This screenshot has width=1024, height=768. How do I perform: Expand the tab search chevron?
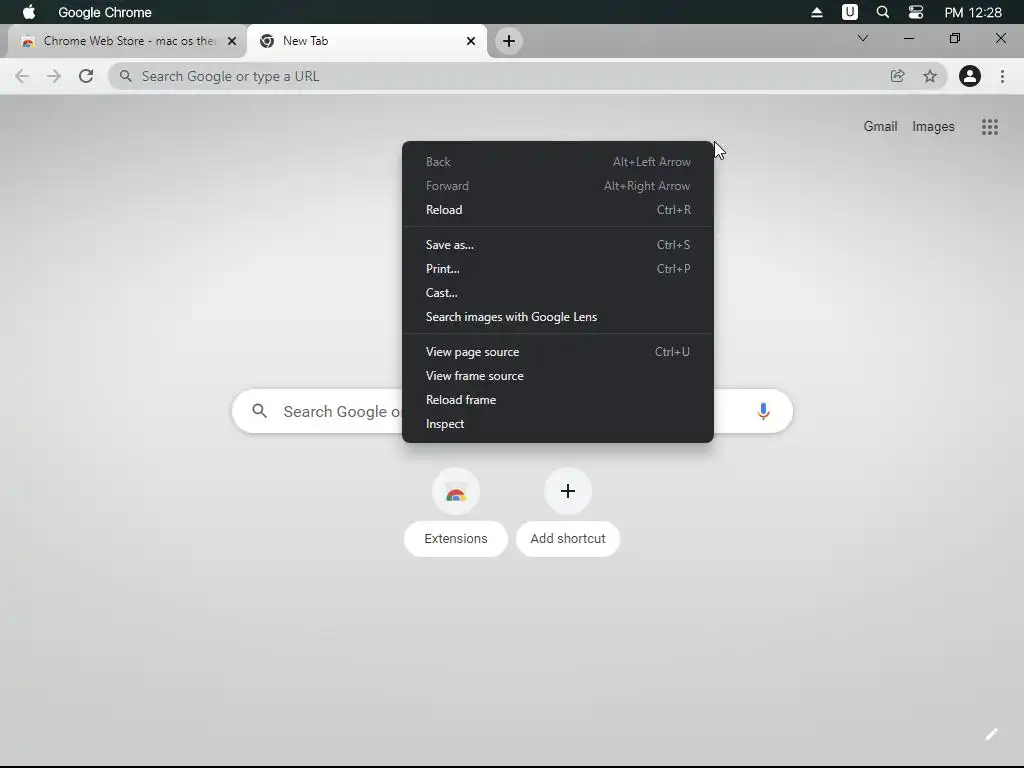click(863, 38)
